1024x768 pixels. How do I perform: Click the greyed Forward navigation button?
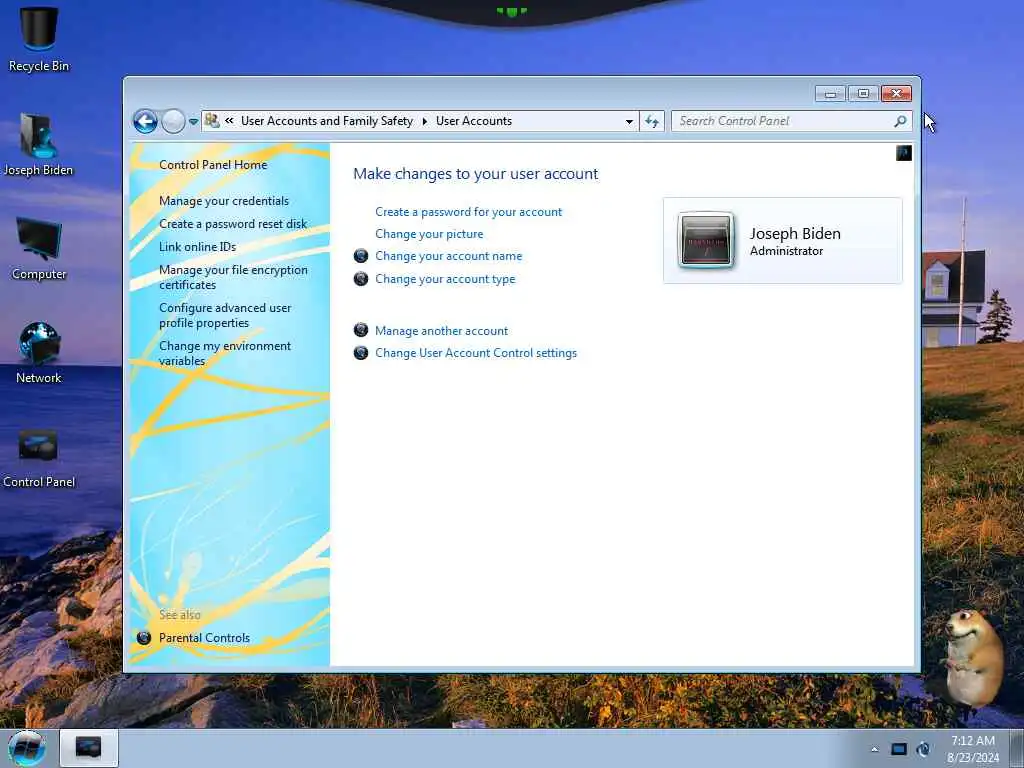[173, 121]
